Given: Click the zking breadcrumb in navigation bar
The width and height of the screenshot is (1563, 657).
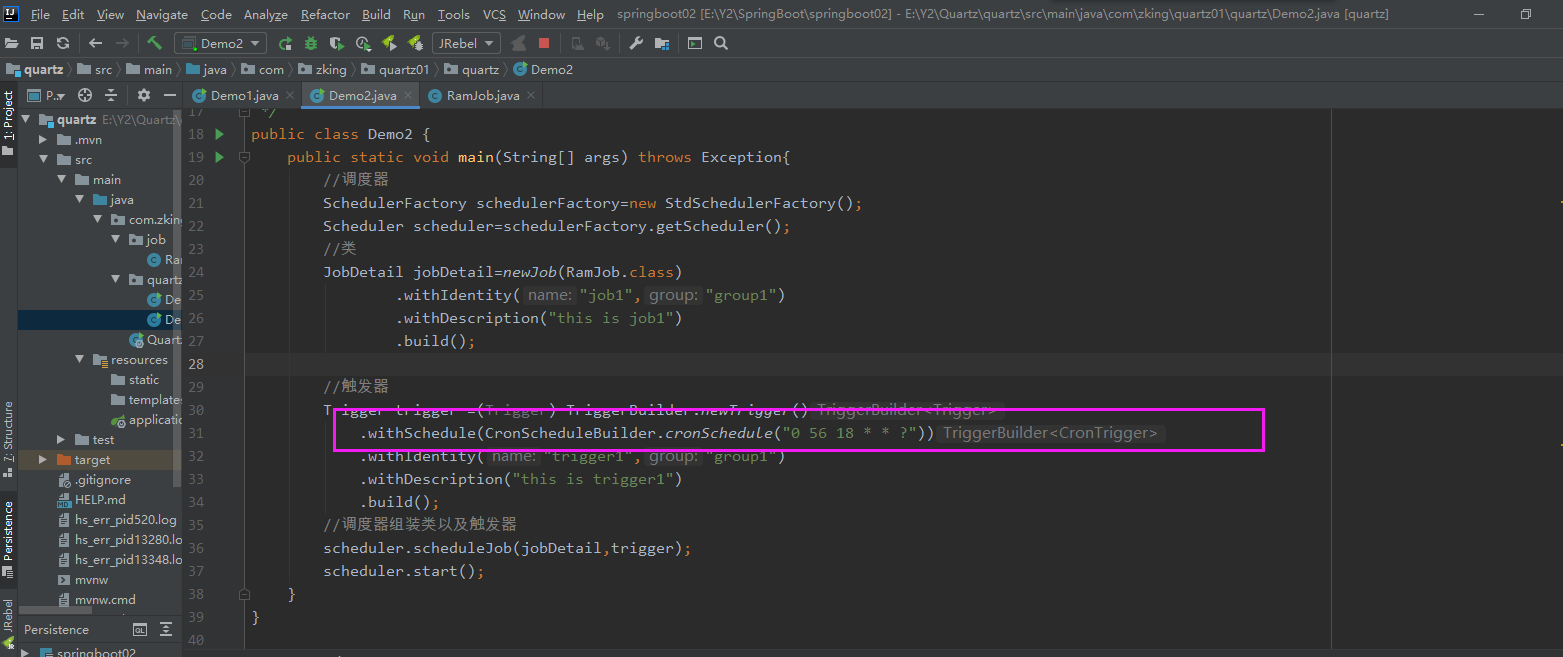Looking at the screenshot, I should (322, 70).
